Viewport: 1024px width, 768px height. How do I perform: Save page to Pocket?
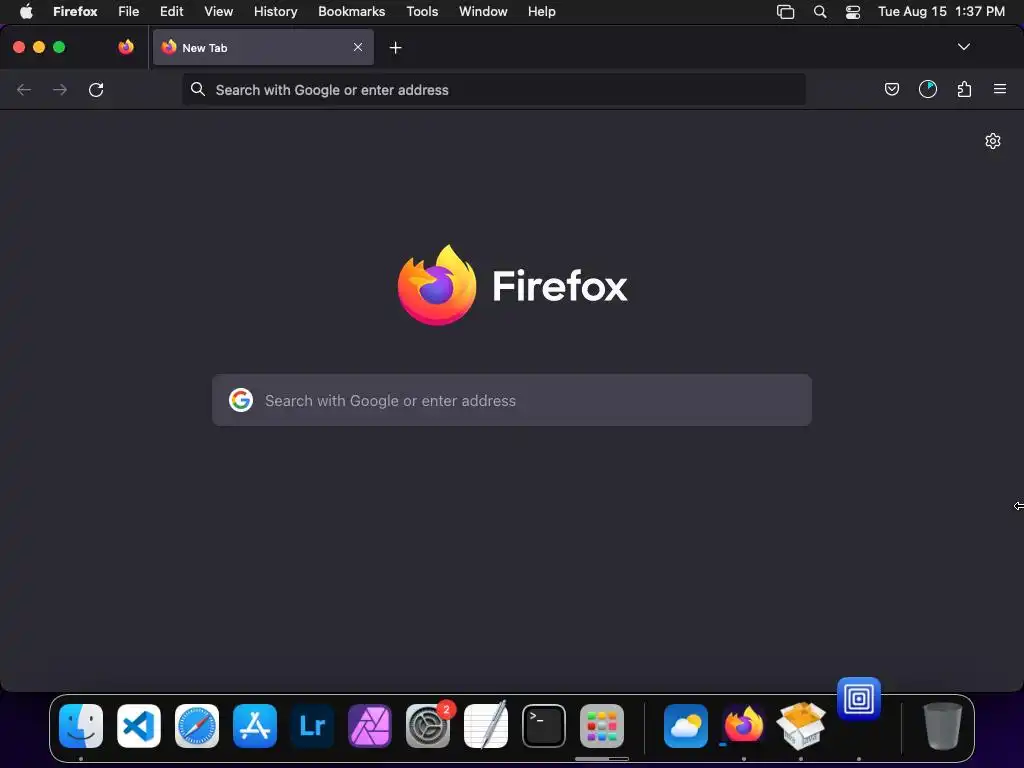pos(891,89)
